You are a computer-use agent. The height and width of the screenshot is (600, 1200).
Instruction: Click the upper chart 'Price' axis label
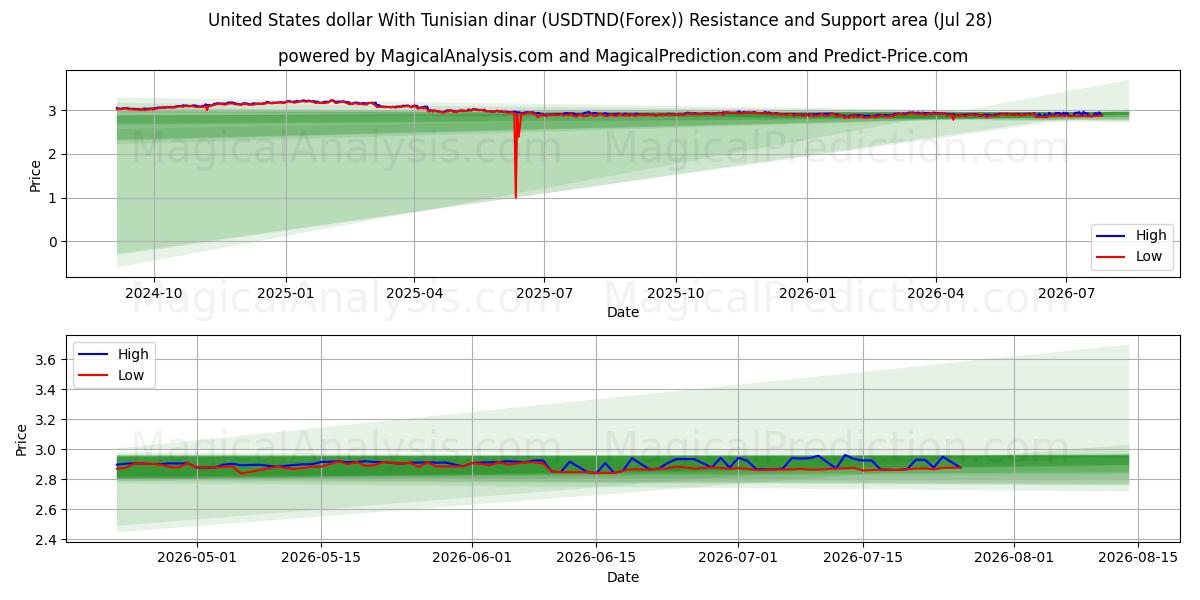point(36,175)
